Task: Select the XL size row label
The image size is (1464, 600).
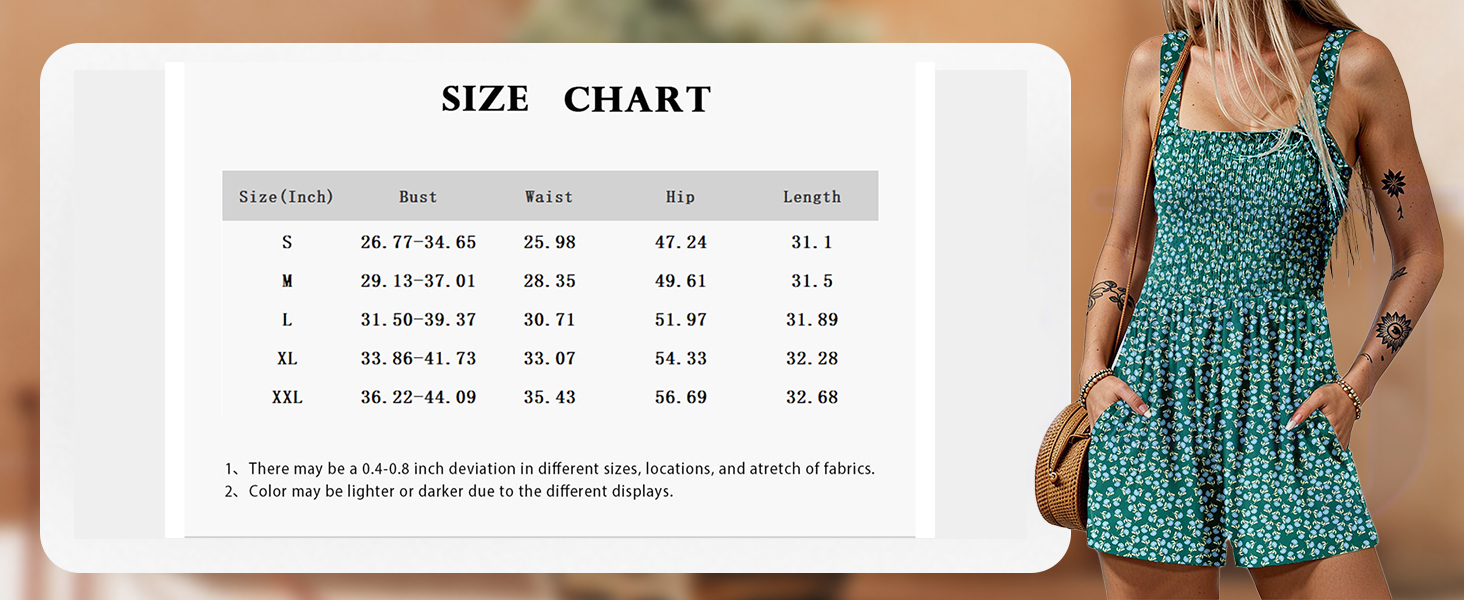Action: (x=287, y=358)
